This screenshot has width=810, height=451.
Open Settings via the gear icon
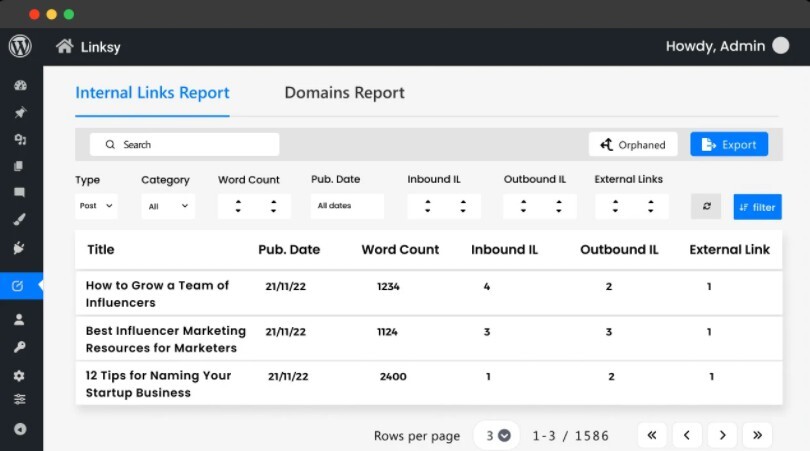(x=20, y=376)
